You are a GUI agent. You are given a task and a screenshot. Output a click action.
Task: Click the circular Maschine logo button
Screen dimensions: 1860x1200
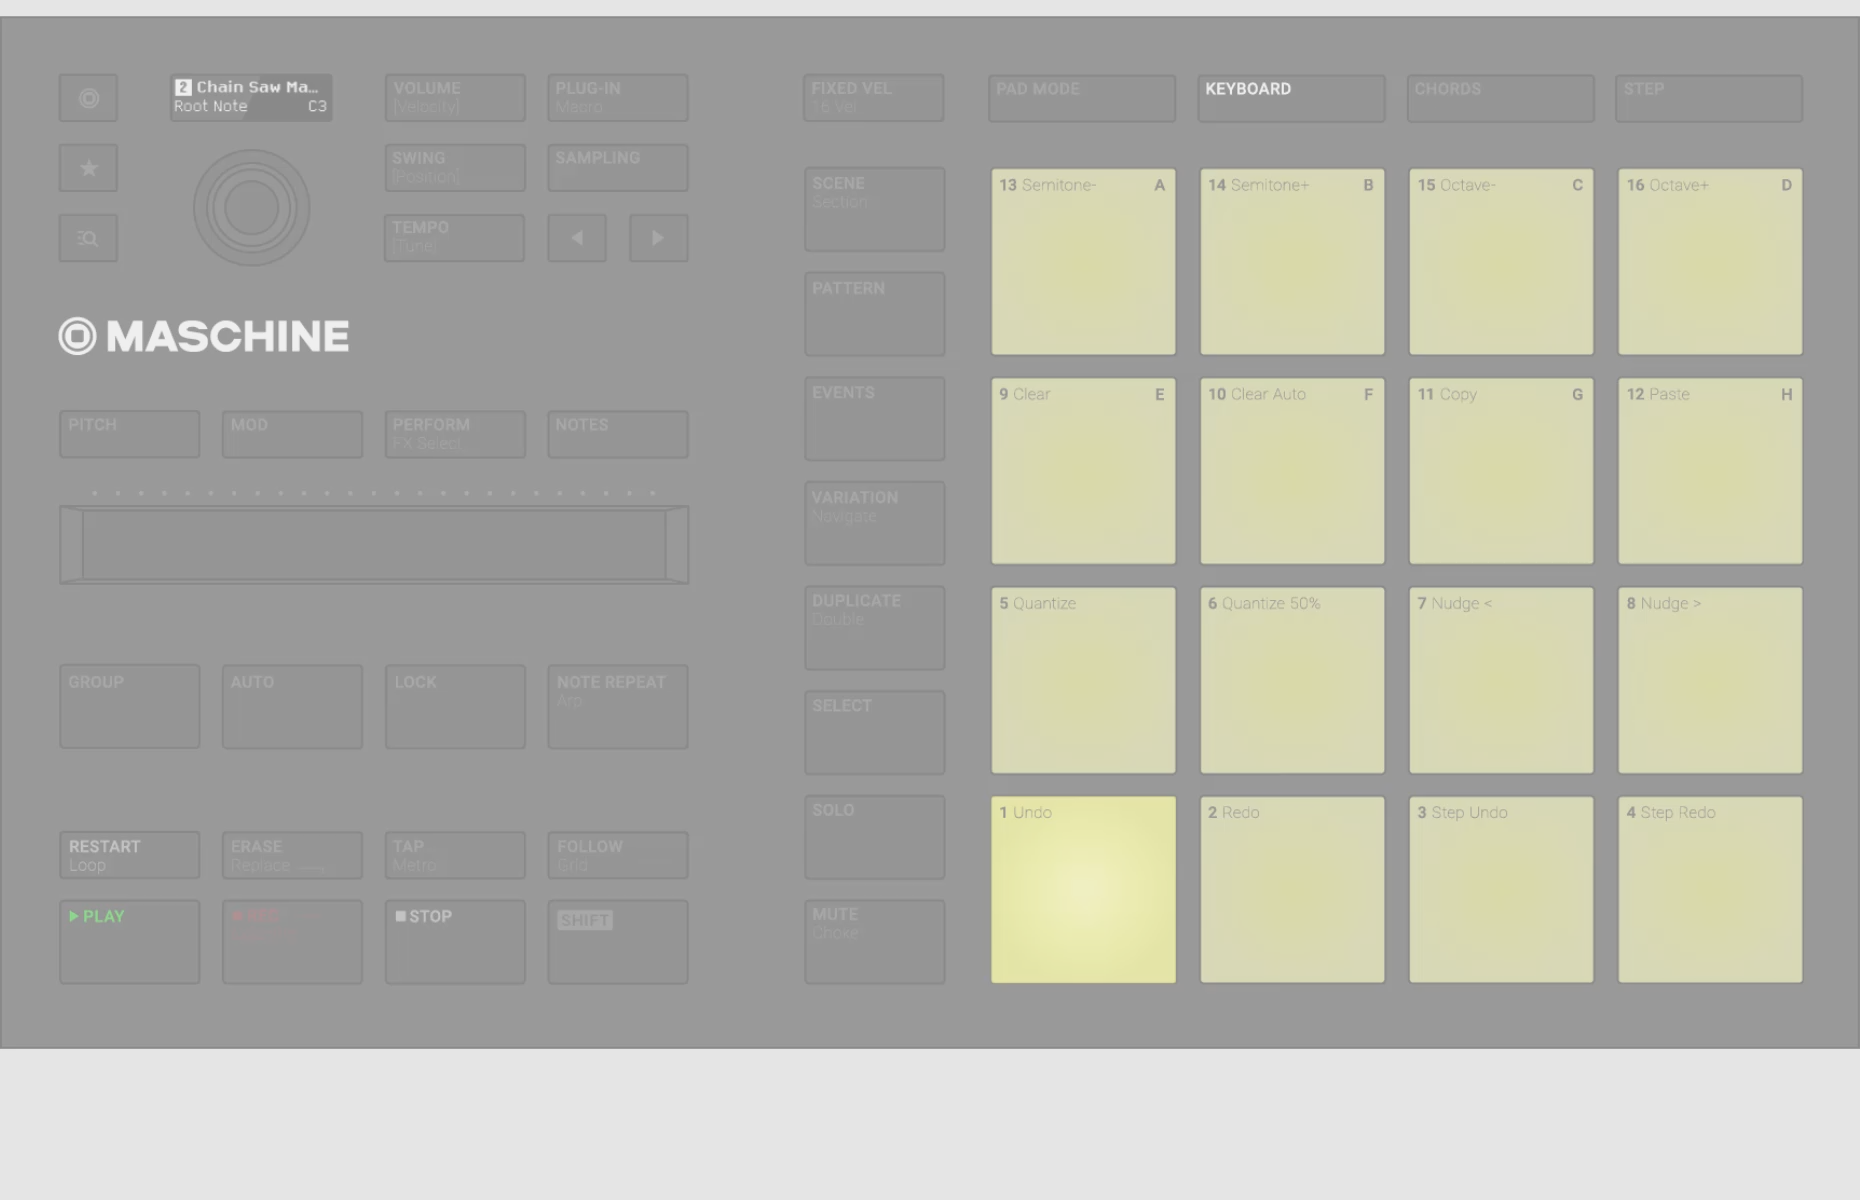88,98
